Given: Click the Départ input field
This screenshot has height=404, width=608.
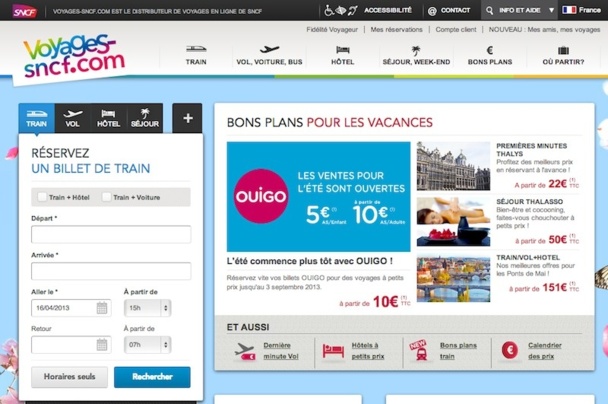Looking at the screenshot, I should (111, 234).
